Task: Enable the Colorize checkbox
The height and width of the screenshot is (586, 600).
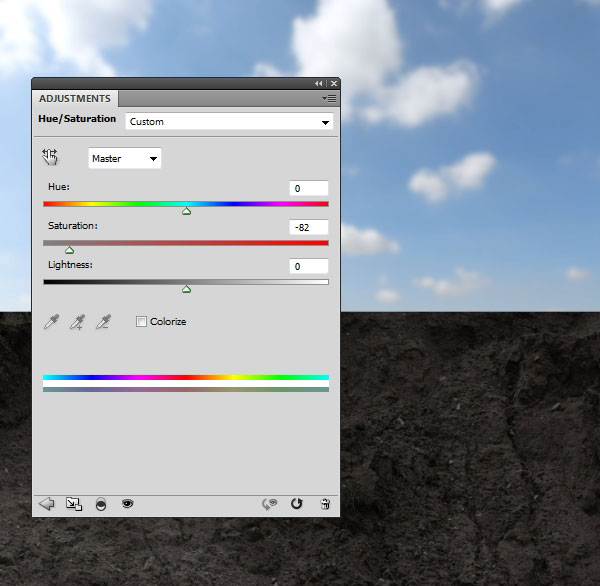Action: tap(141, 322)
